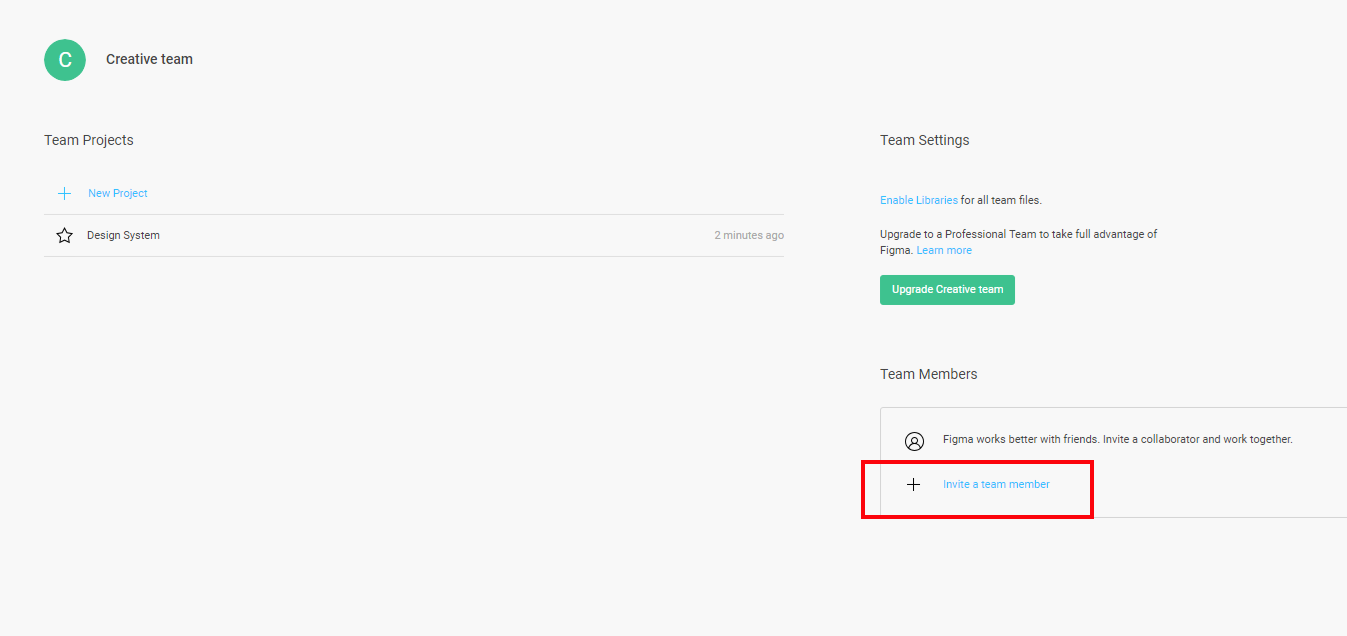Screen dimensions: 1347x636
Task: Star the Design System project
Action: pos(65,236)
